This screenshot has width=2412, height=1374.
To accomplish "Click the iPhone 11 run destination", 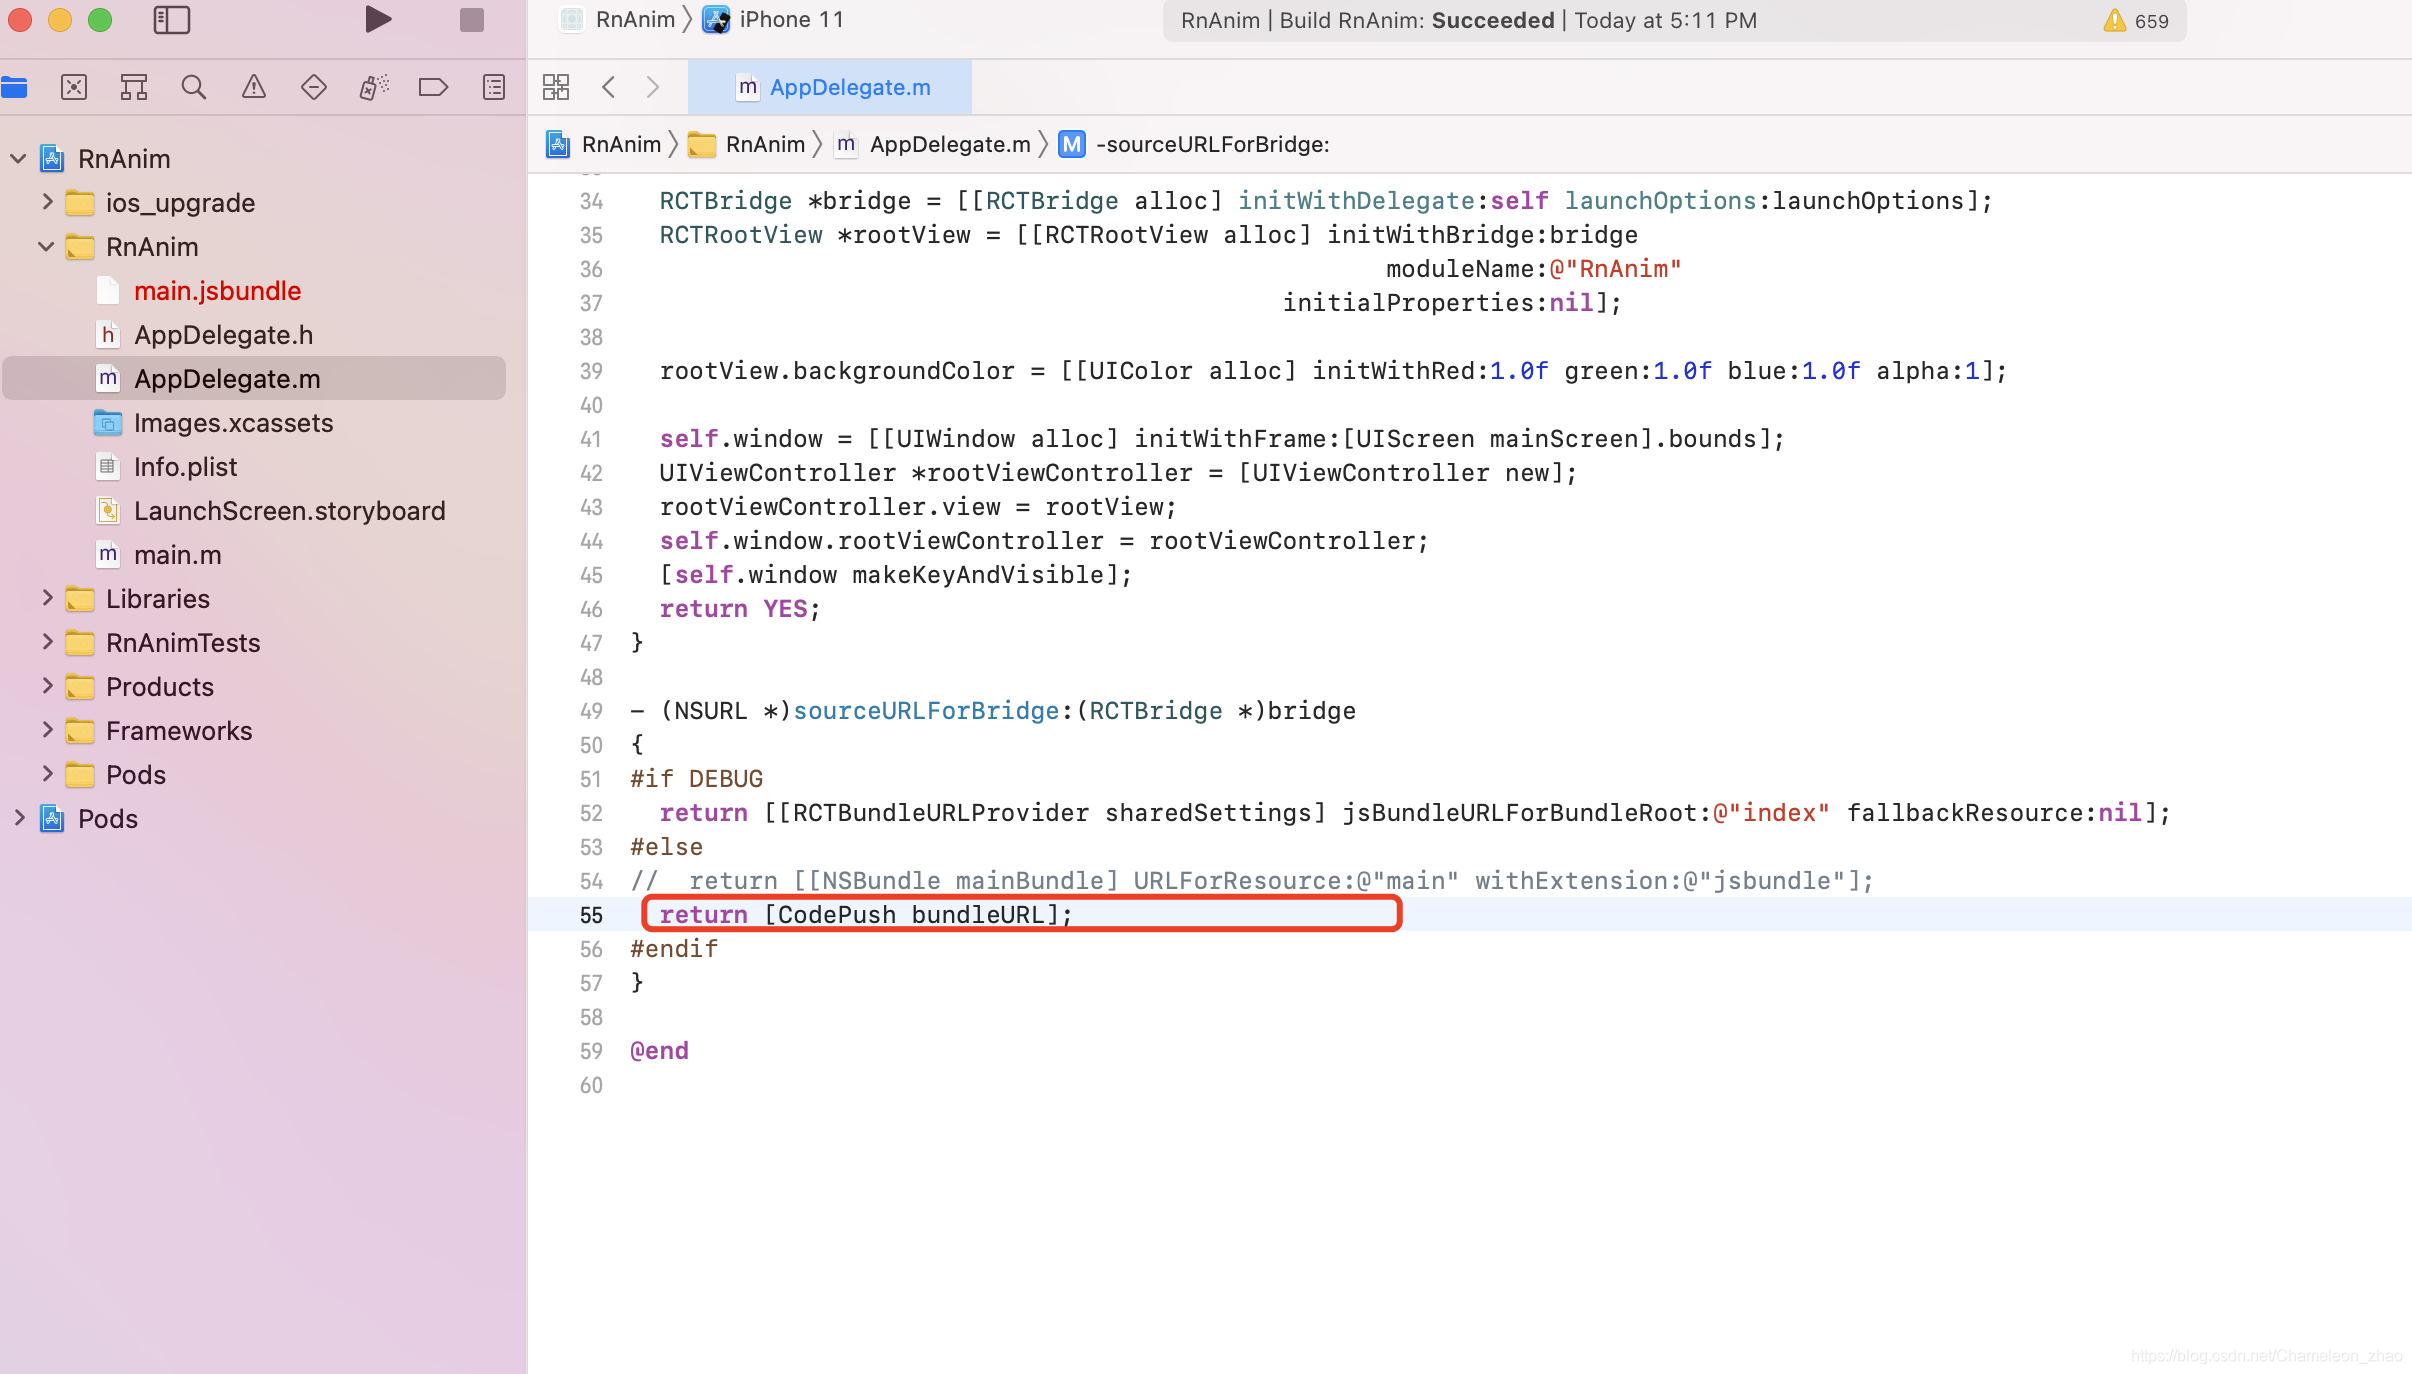I will click(789, 19).
